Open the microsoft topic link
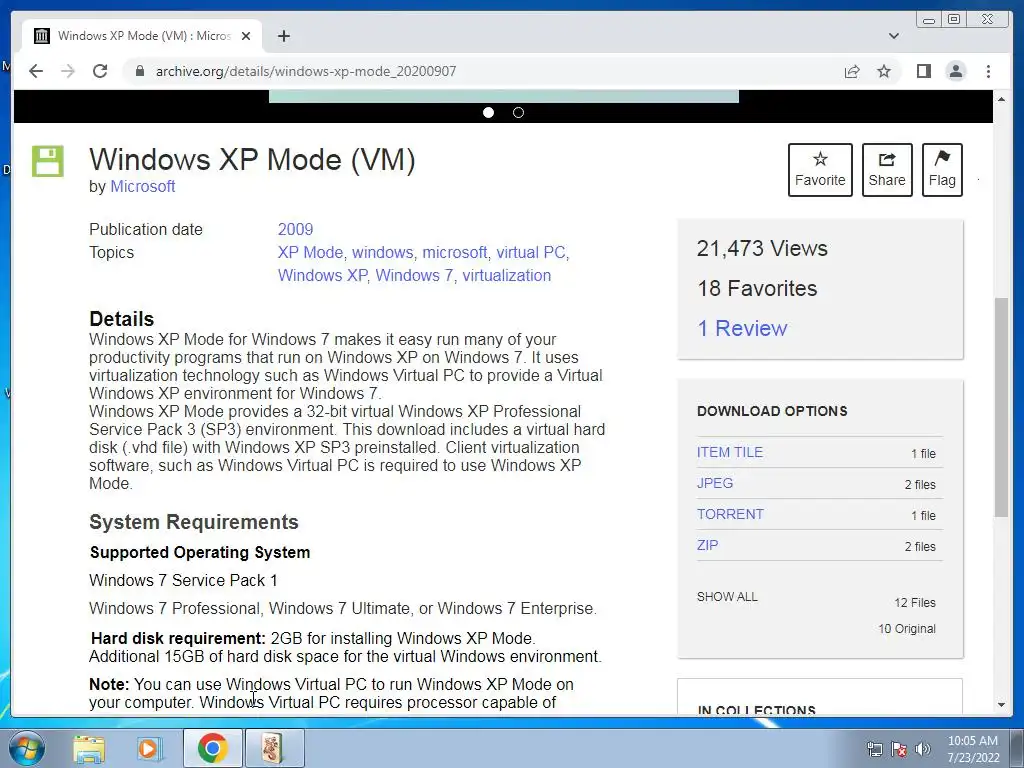This screenshot has width=1024, height=768. click(x=455, y=252)
